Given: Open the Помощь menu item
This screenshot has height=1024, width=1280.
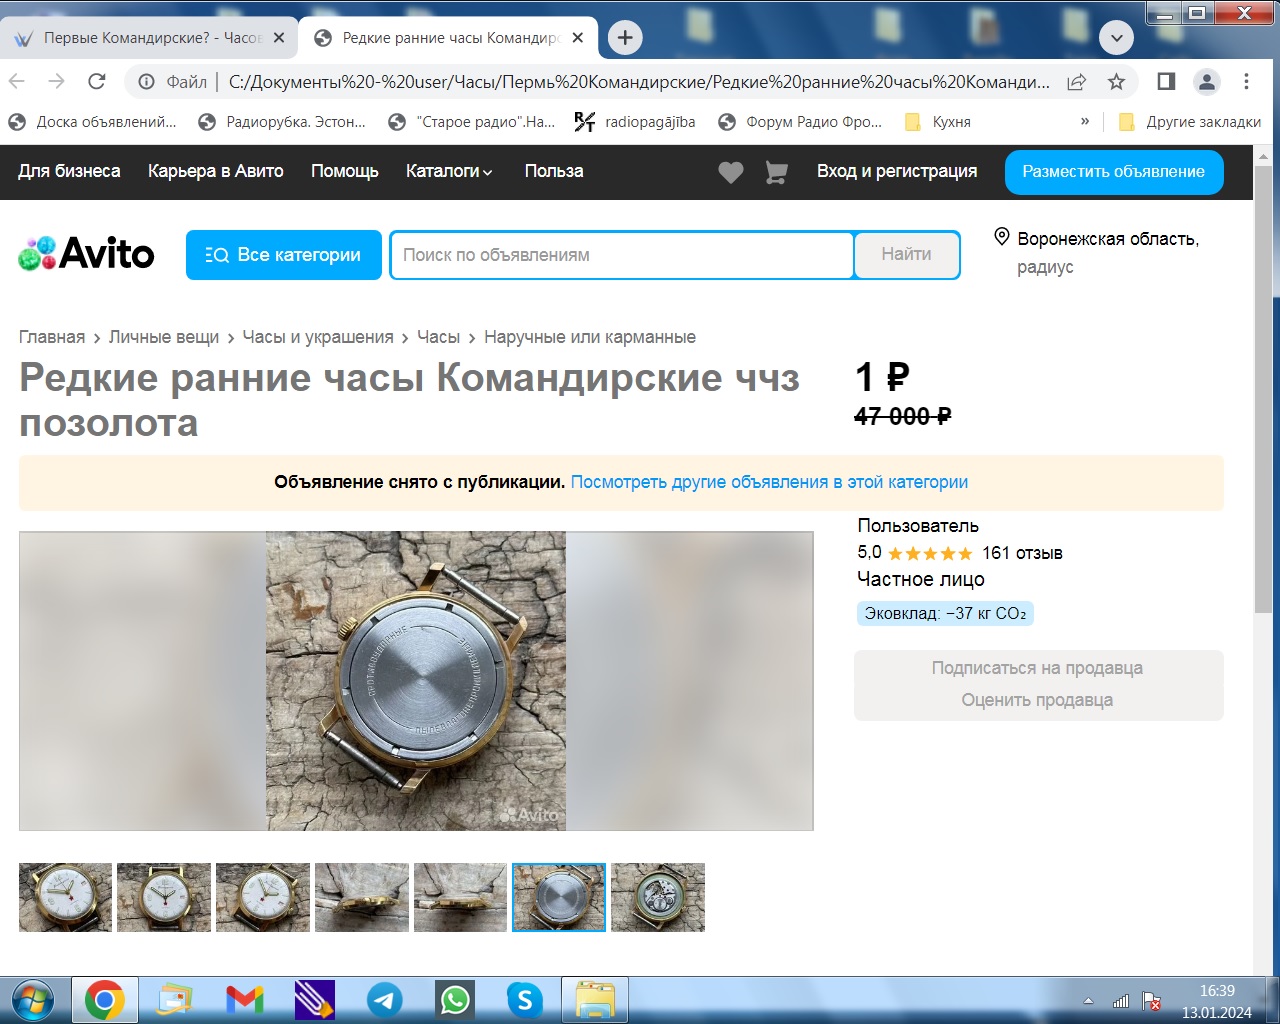Looking at the screenshot, I should coord(344,171).
